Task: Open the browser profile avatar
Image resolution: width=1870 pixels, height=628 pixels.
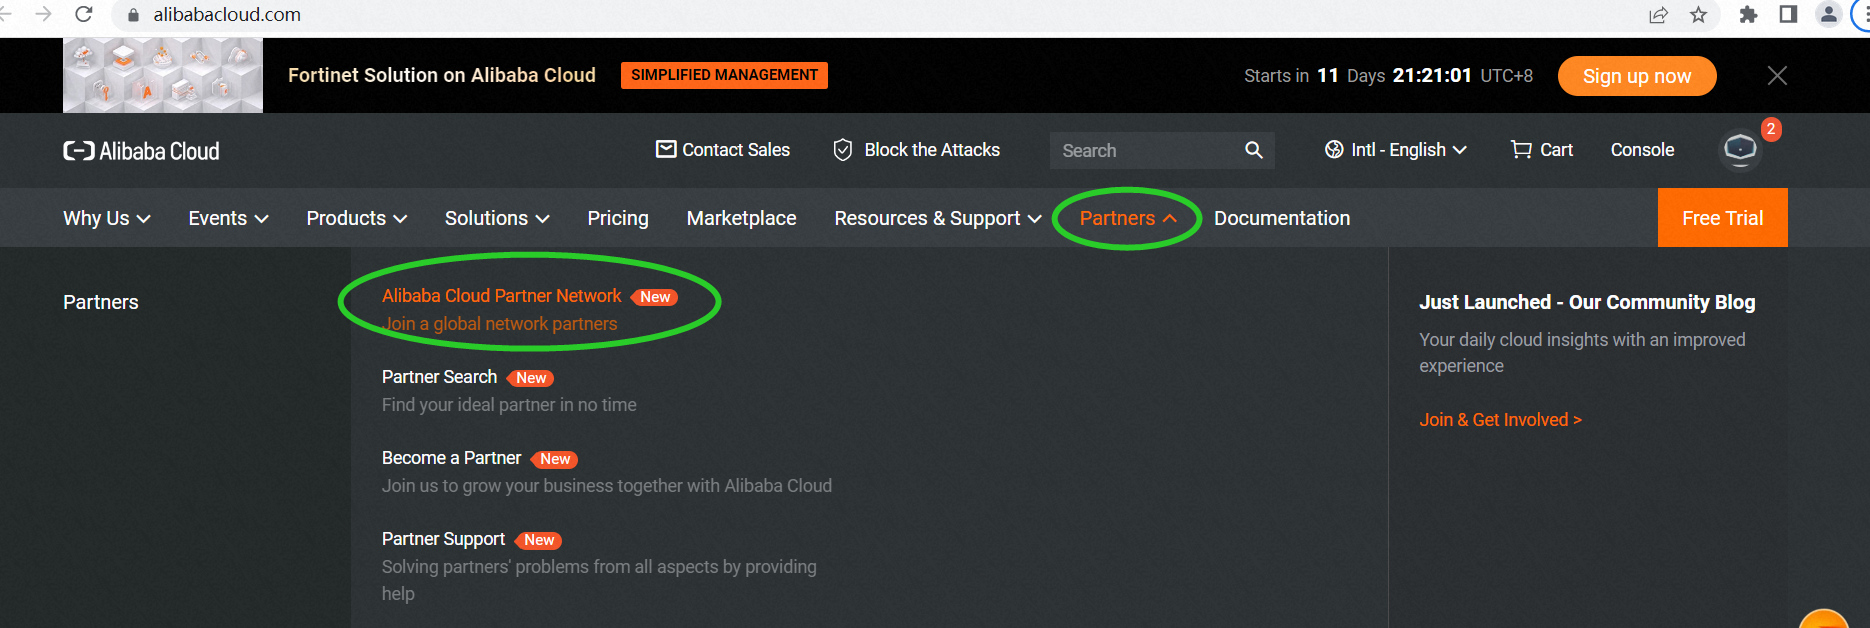Action: (x=1828, y=14)
